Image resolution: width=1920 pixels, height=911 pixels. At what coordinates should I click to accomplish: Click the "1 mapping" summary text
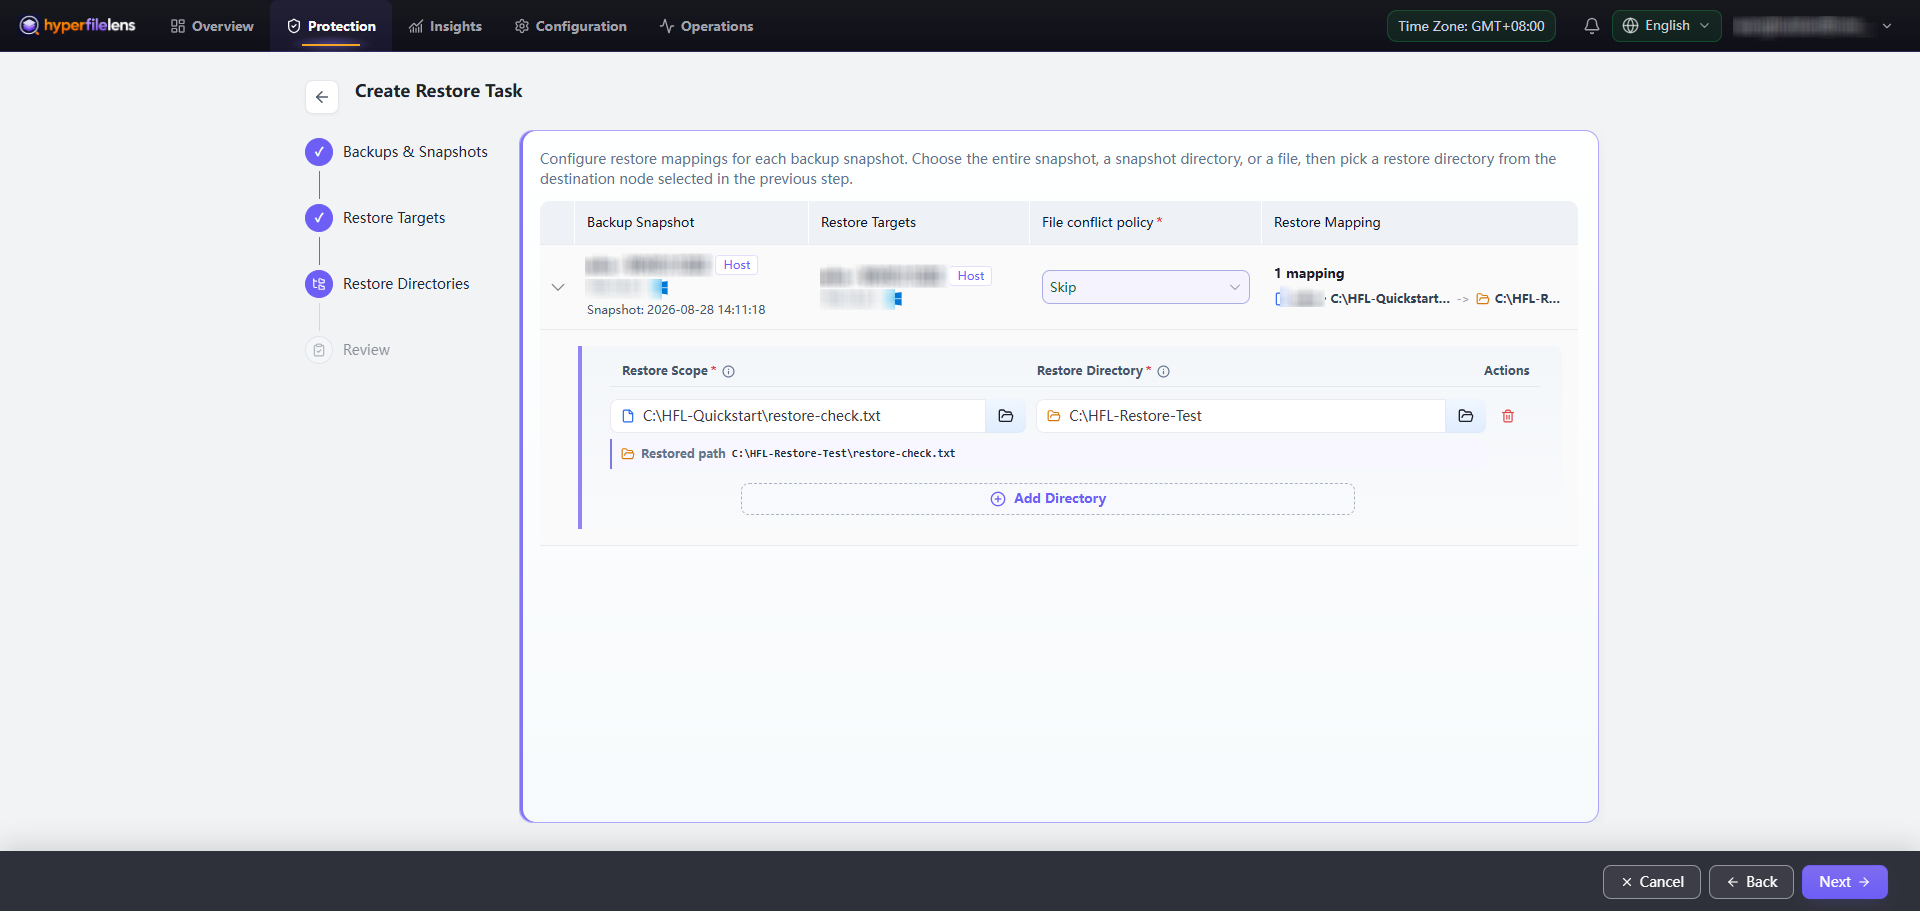(1309, 273)
